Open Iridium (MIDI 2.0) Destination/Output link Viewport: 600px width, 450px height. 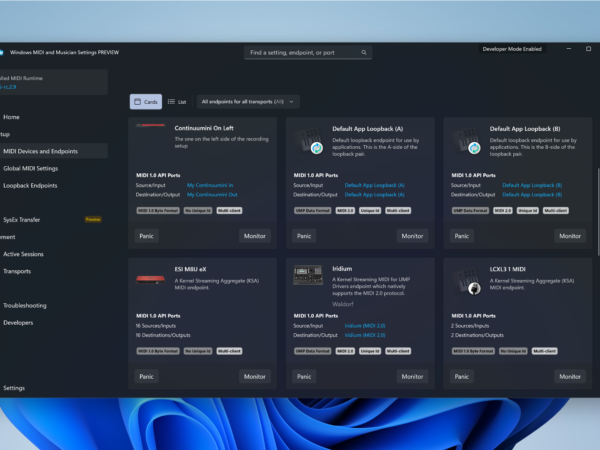(365, 335)
